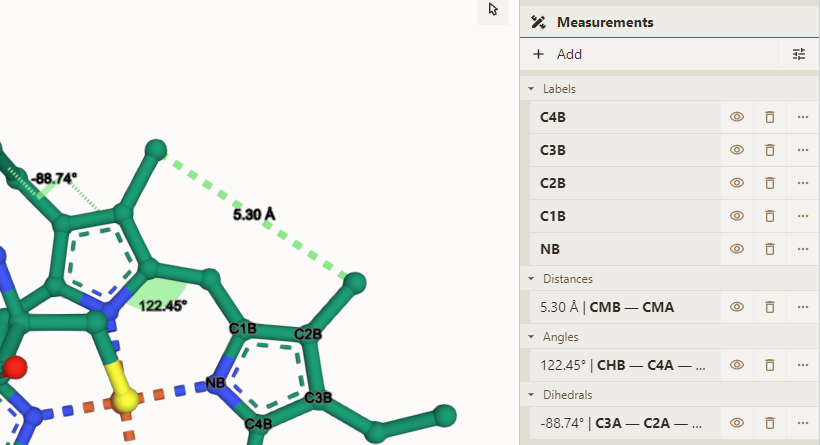The image size is (820, 445).
Task: Click the yellow sulfur atom in viewport
Action: coord(125,401)
